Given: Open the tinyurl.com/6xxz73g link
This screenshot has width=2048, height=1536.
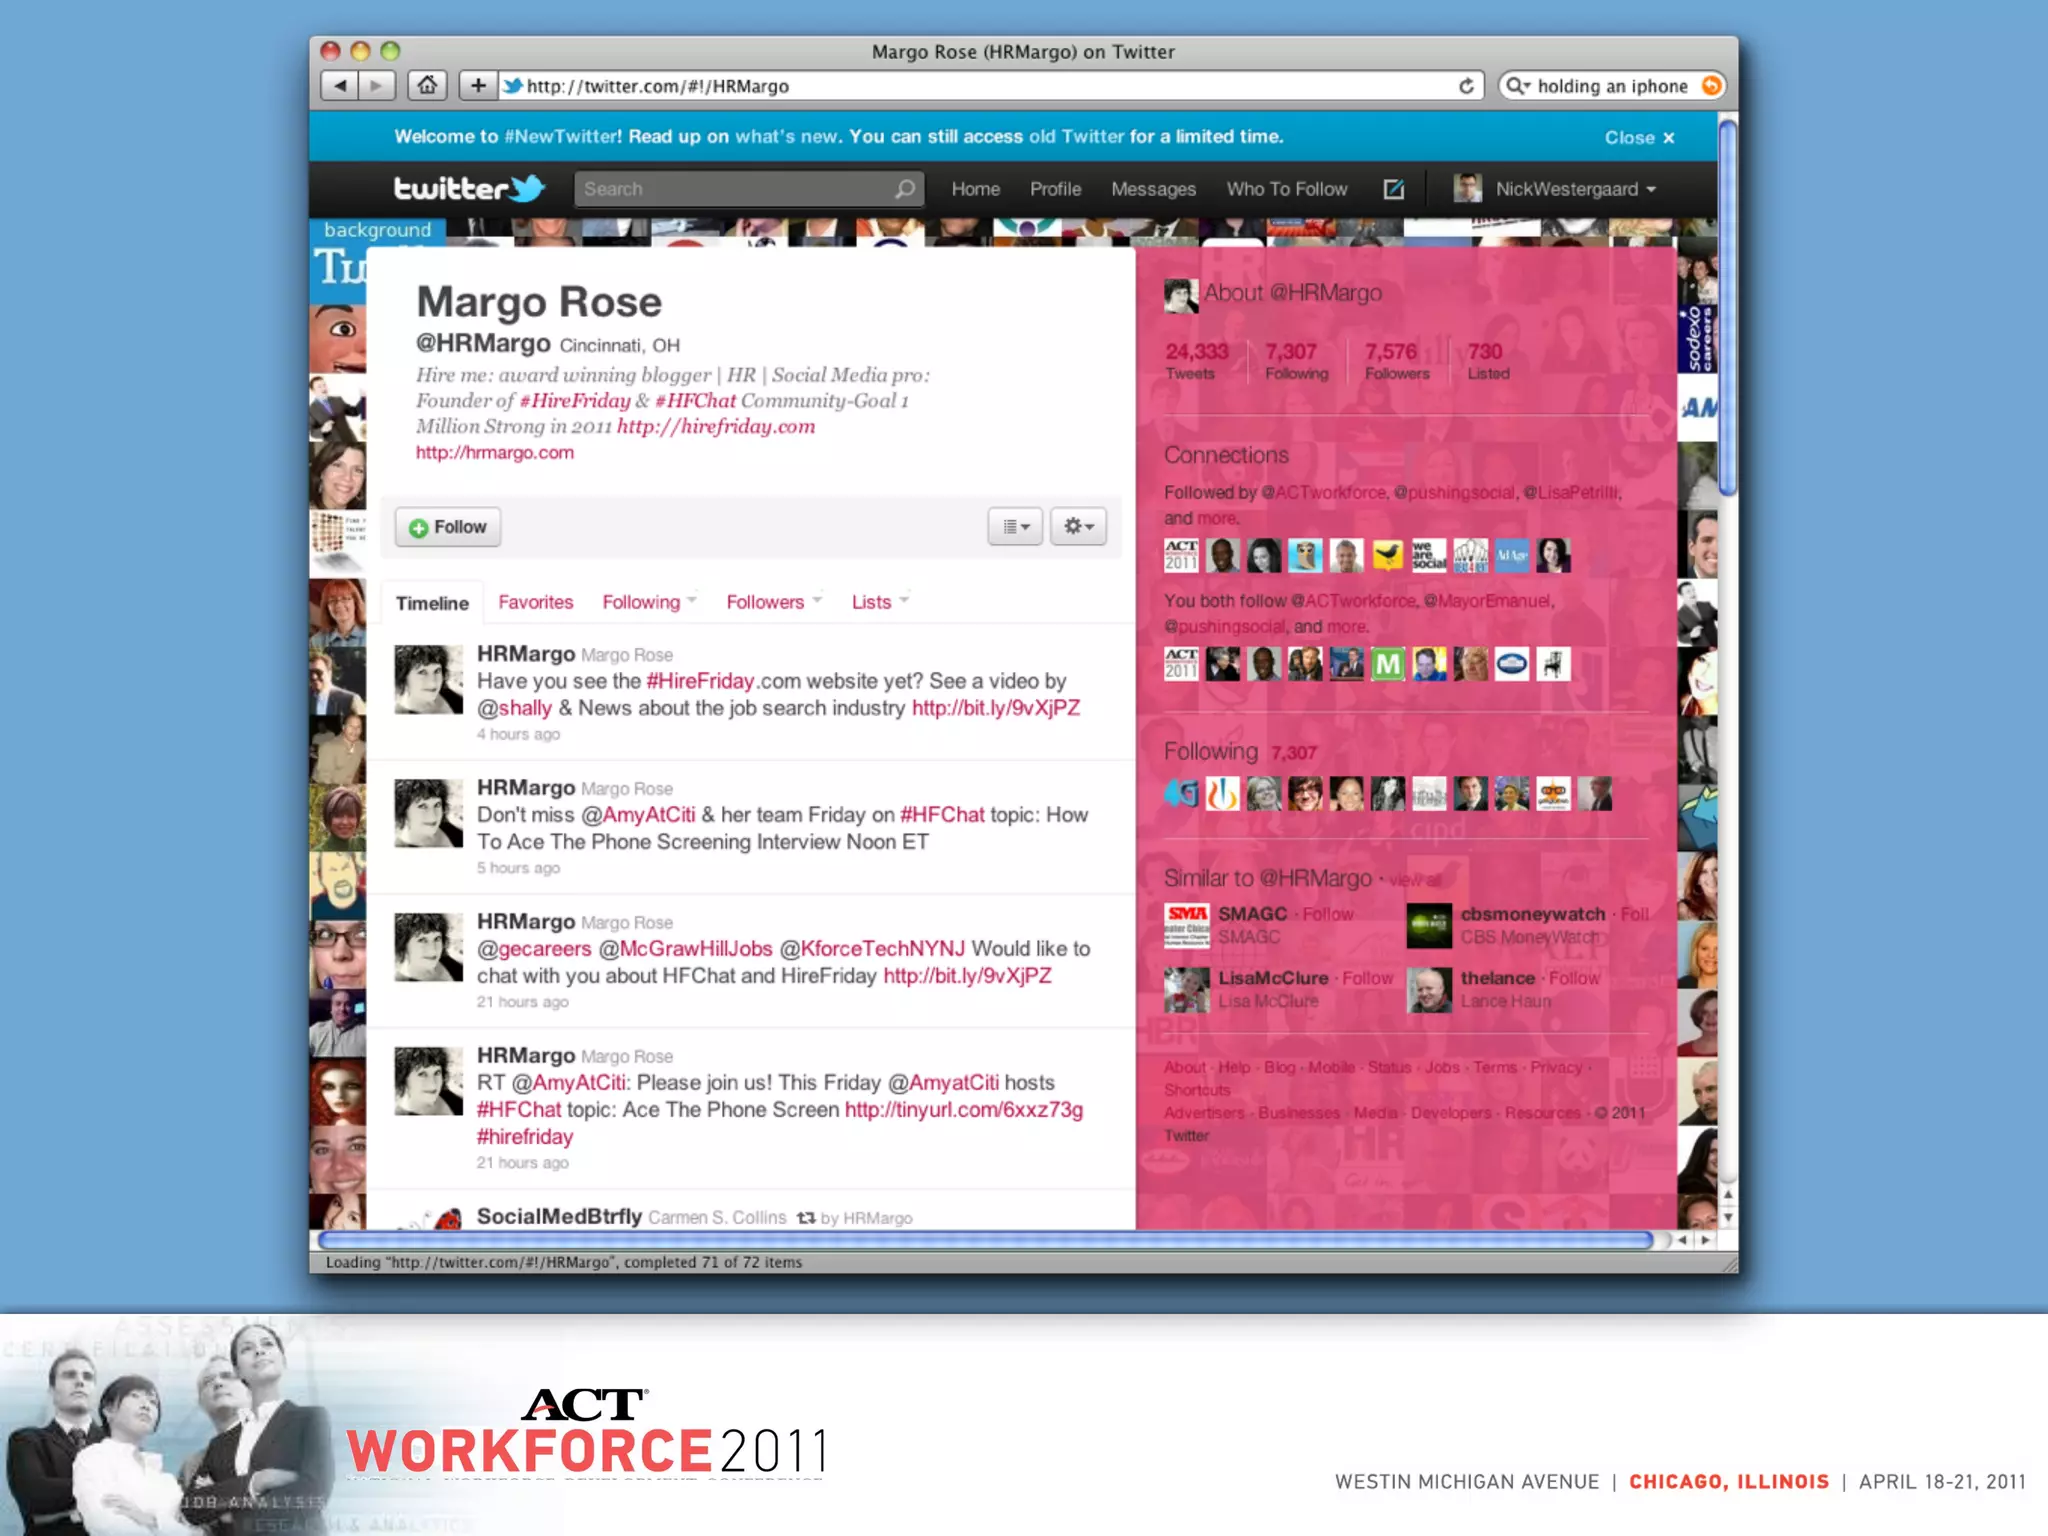Looking at the screenshot, I should (964, 1110).
